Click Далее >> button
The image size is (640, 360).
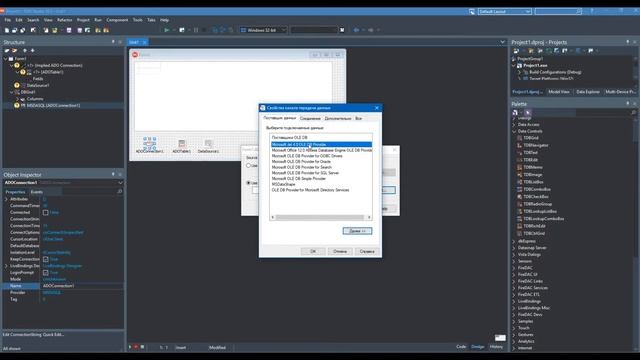pyautogui.click(x=357, y=231)
